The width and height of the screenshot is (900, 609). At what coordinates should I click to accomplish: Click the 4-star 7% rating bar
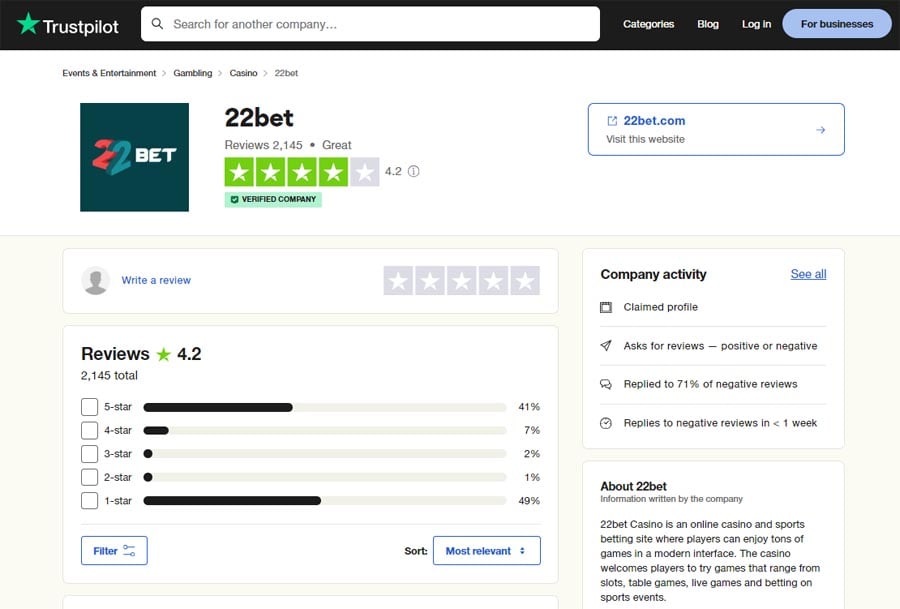tap(325, 430)
